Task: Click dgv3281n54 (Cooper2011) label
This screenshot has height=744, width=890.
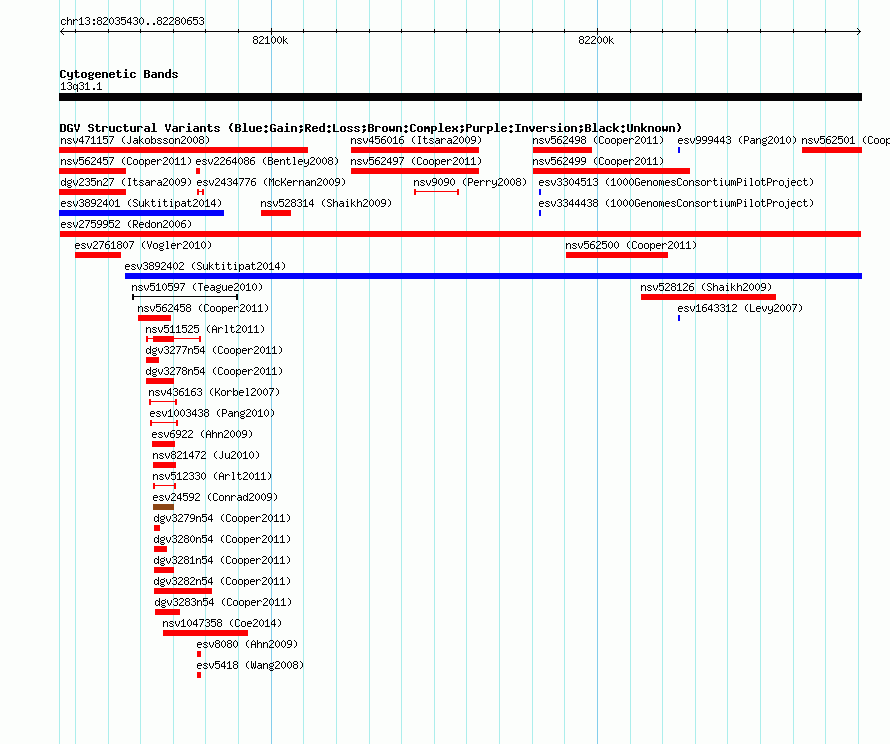Action: [222, 560]
